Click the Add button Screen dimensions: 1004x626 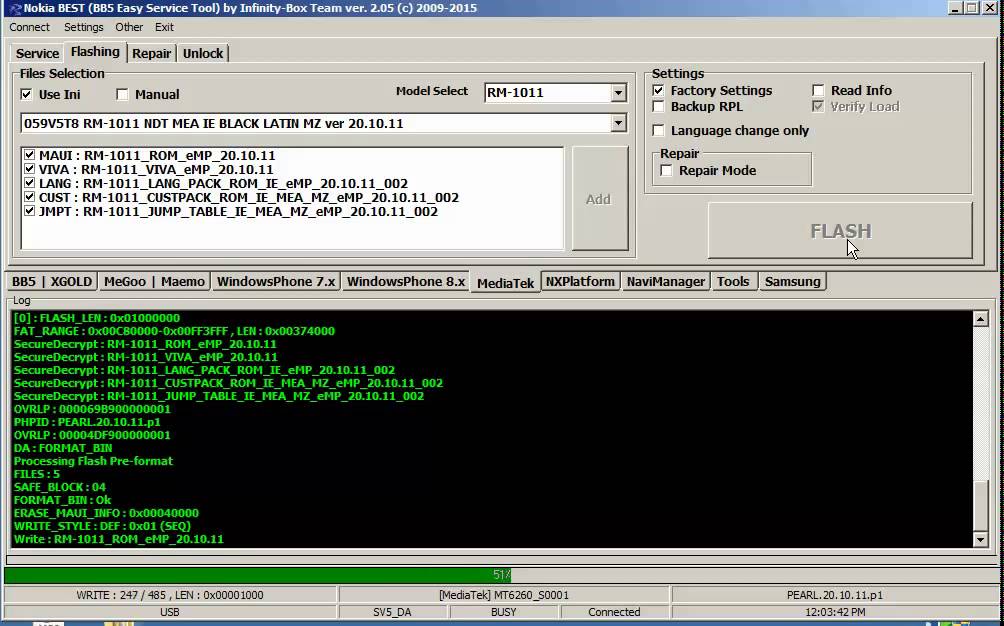point(599,199)
